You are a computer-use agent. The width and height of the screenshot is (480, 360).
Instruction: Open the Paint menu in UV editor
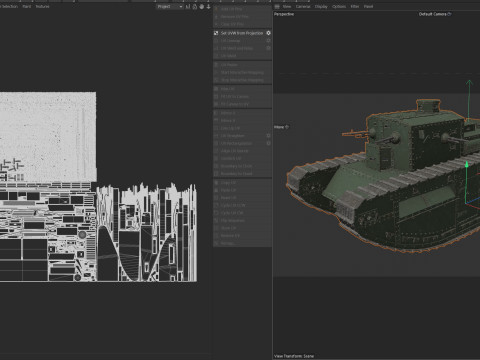tap(27, 6)
